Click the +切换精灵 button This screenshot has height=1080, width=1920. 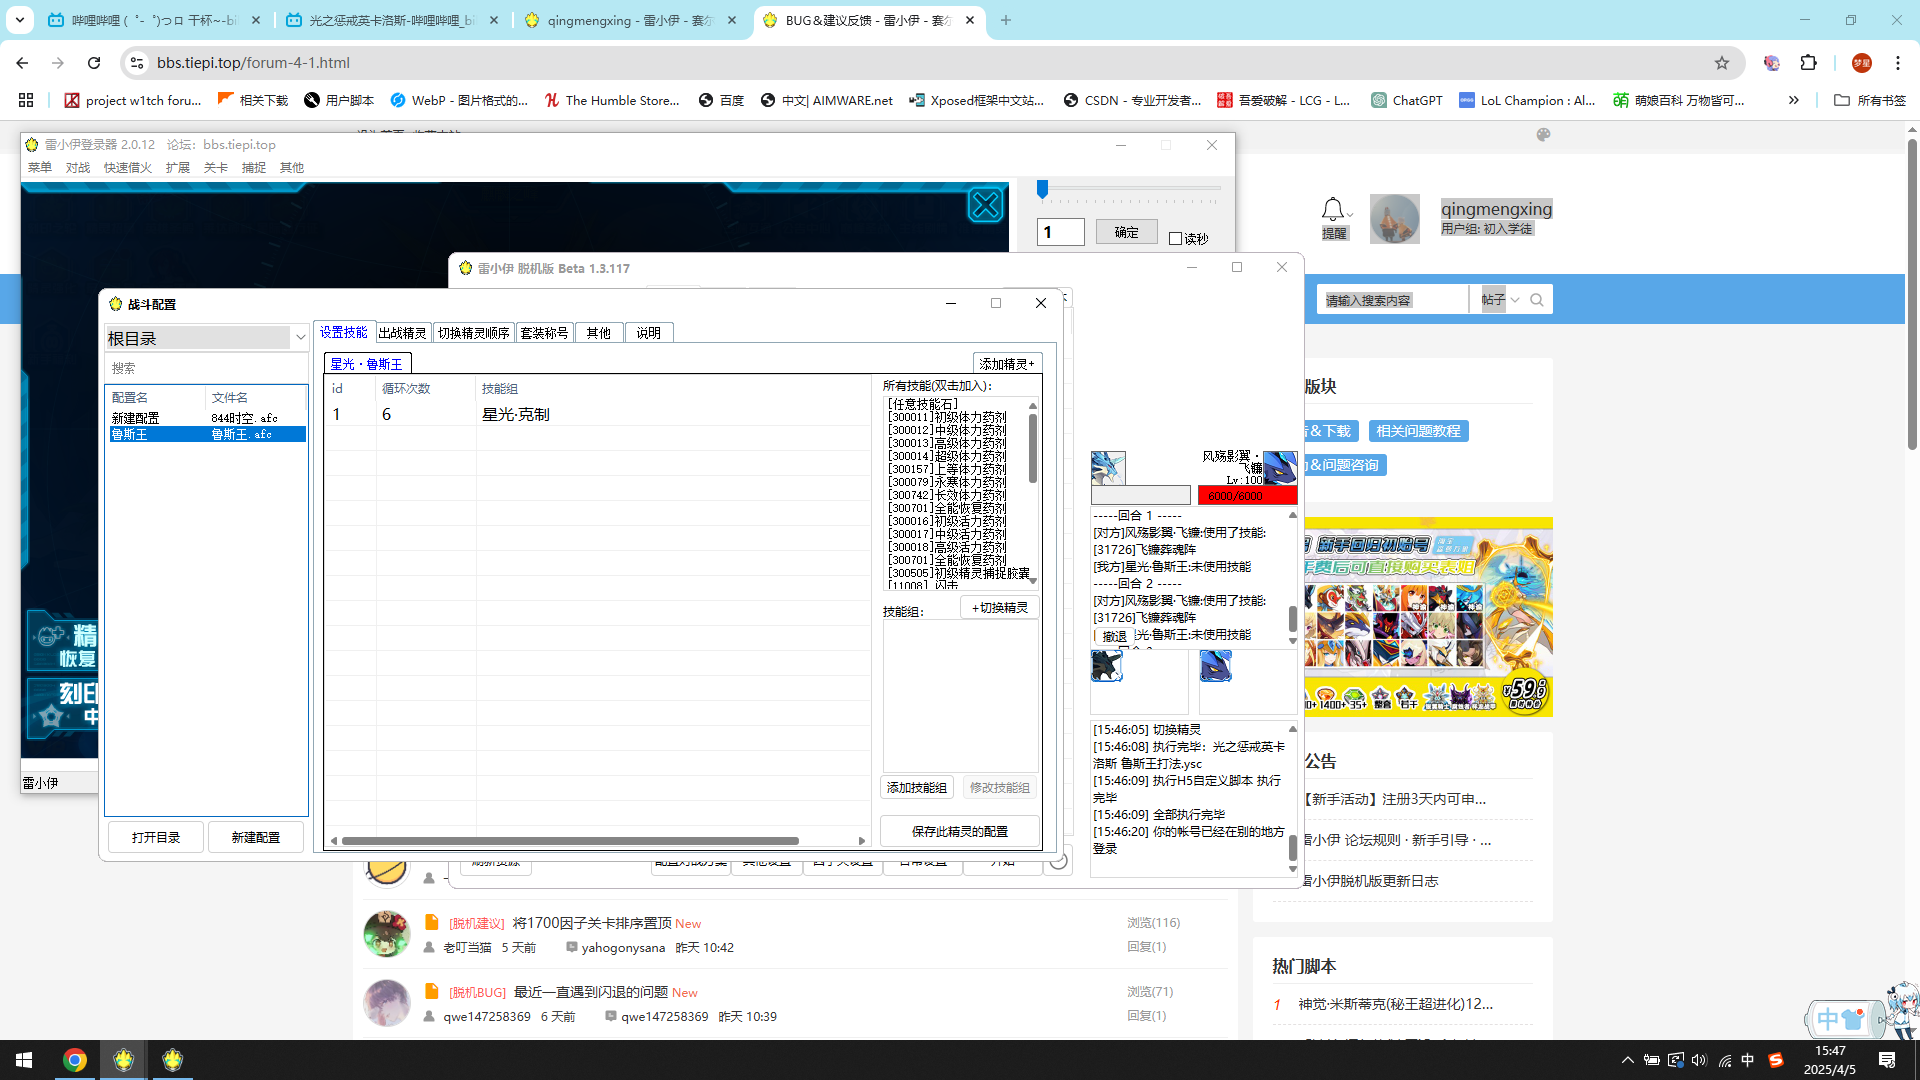pos(1000,608)
